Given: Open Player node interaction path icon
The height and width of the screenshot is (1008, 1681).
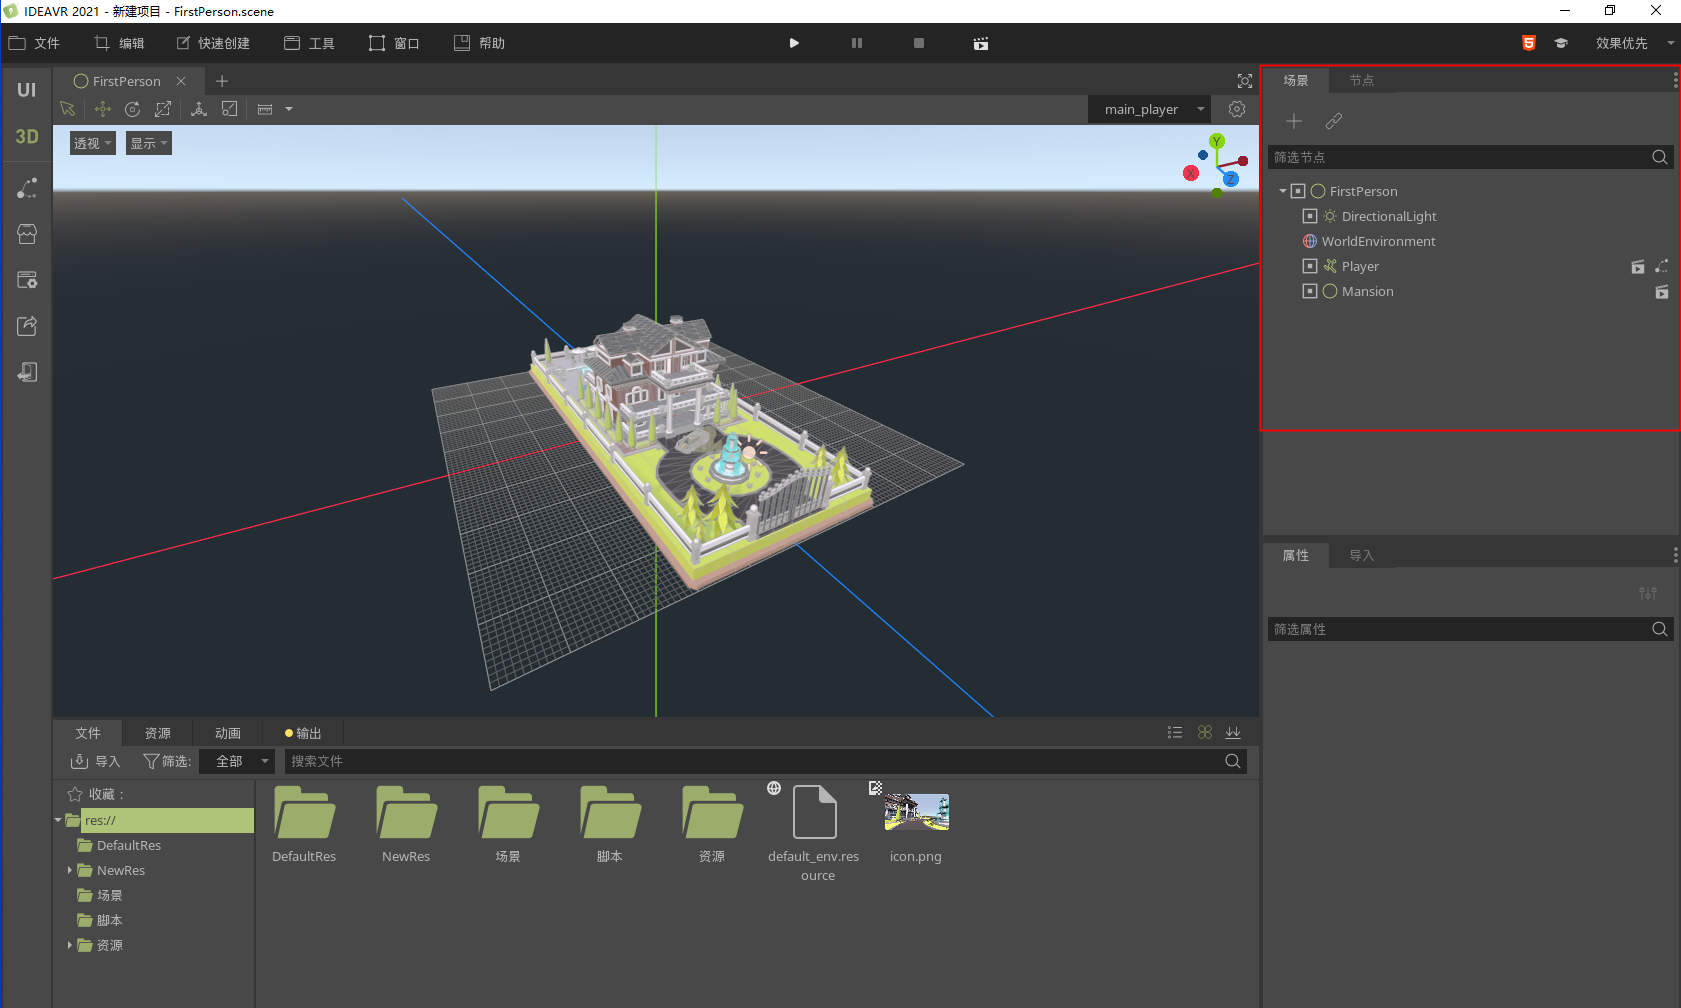Looking at the screenshot, I should click(x=1662, y=267).
